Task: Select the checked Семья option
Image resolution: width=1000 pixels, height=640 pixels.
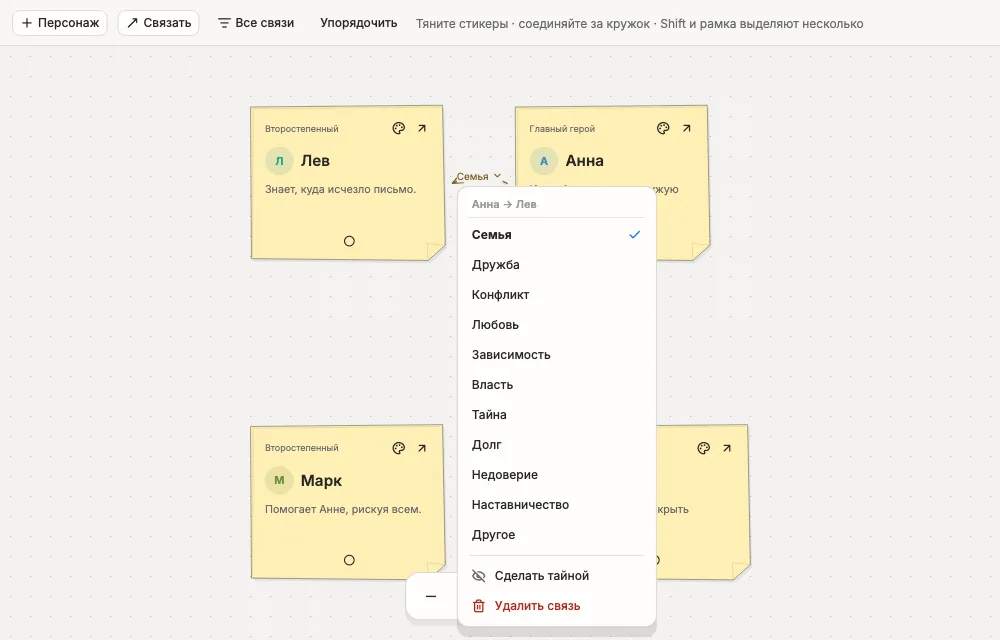Action: tap(557, 235)
